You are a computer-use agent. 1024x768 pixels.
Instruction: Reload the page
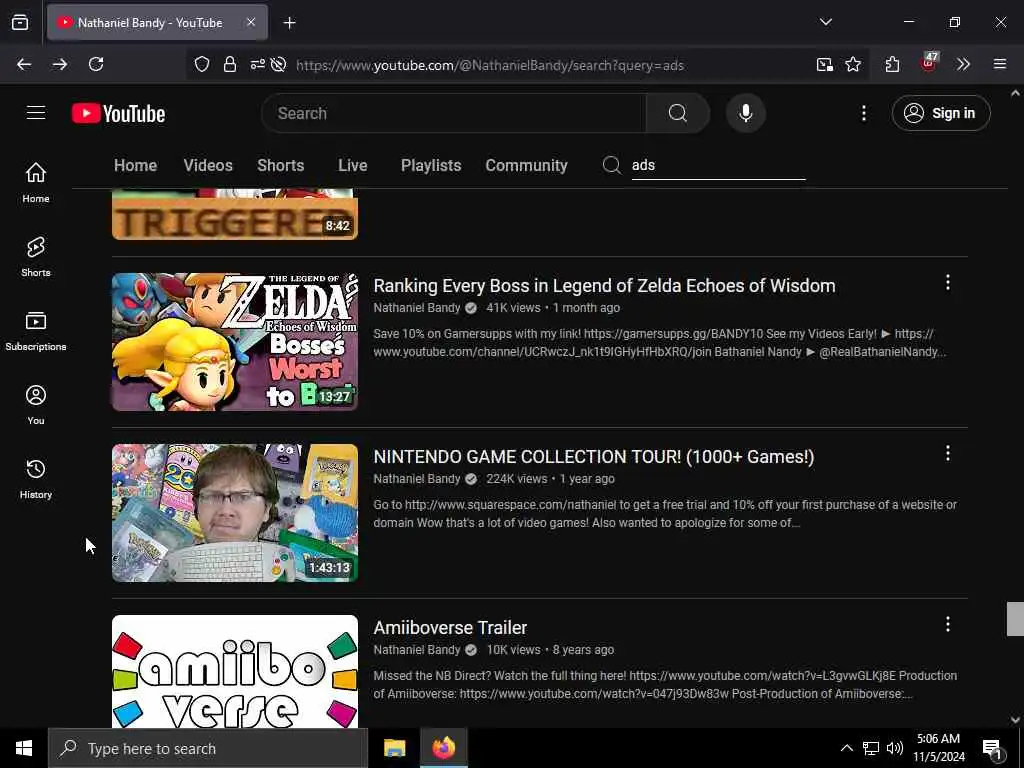click(x=96, y=64)
